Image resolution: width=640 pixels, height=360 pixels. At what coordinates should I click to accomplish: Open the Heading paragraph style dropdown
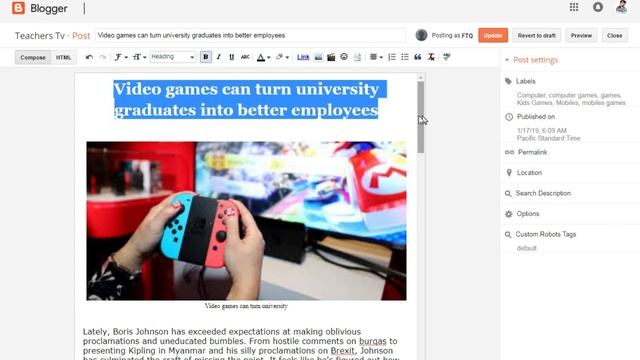[x=172, y=57]
